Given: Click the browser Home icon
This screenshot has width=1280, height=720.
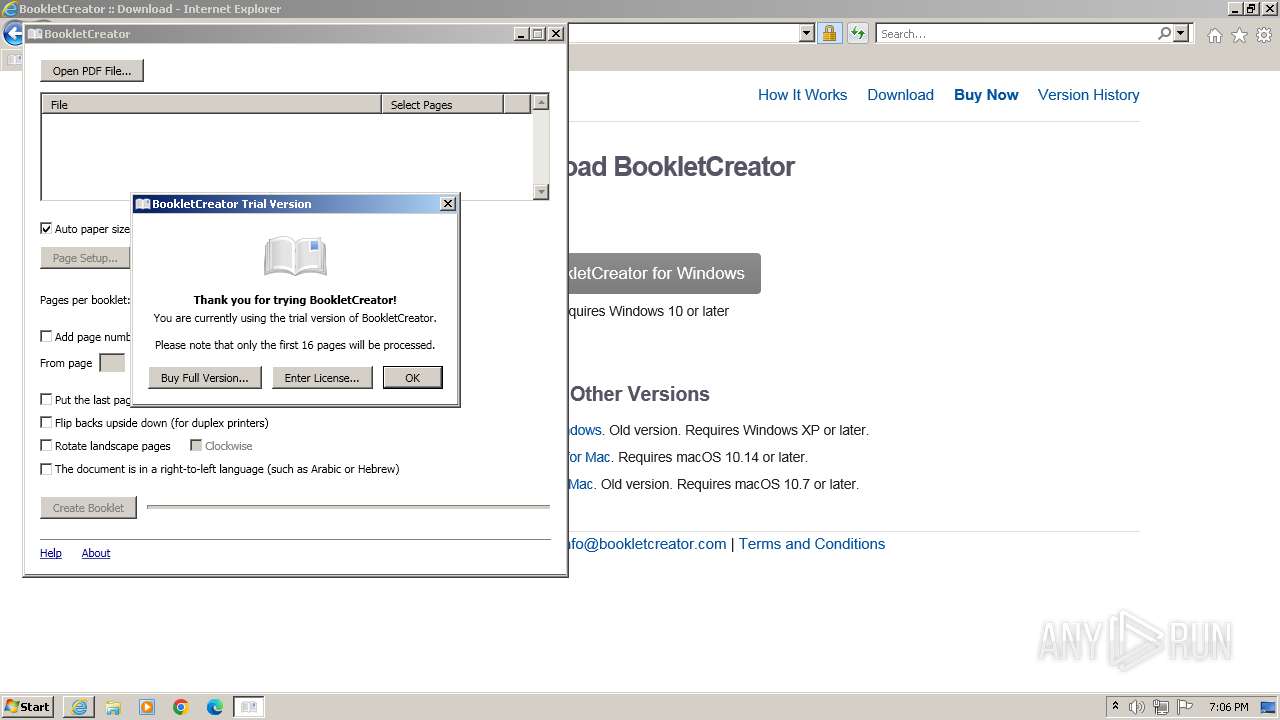Looking at the screenshot, I should (1214, 35).
